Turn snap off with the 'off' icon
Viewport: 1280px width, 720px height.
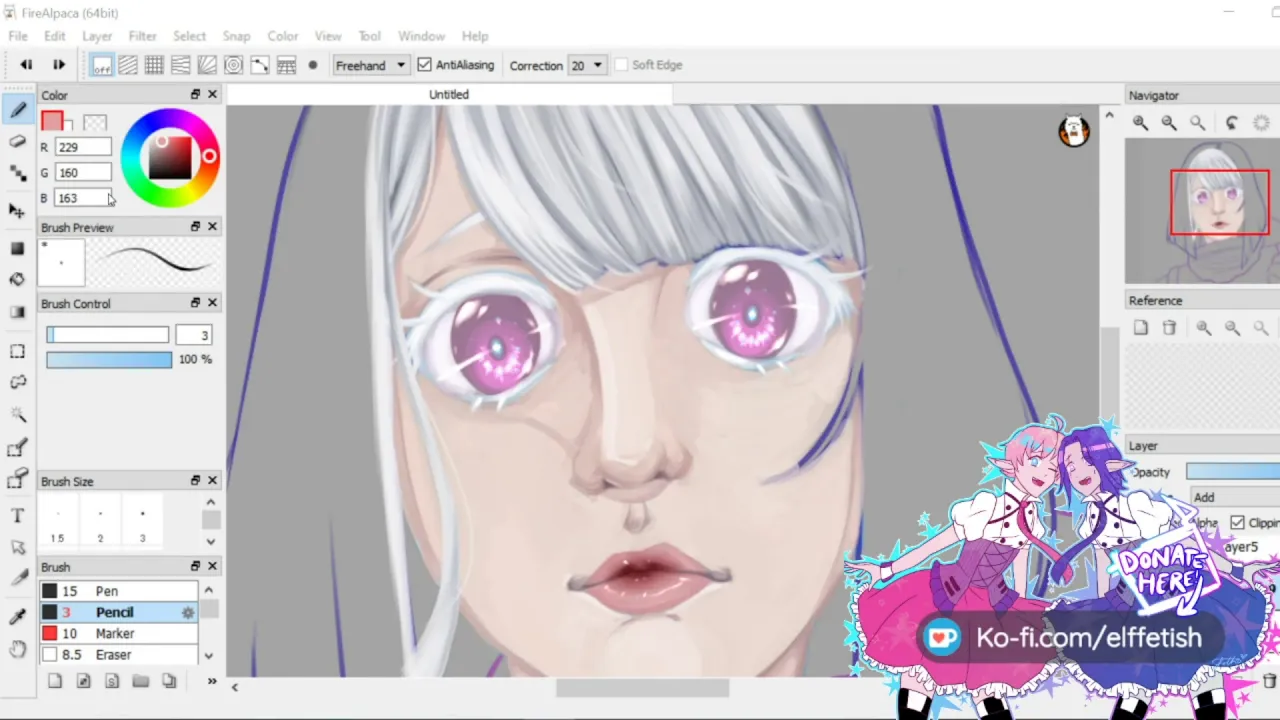pos(102,65)
